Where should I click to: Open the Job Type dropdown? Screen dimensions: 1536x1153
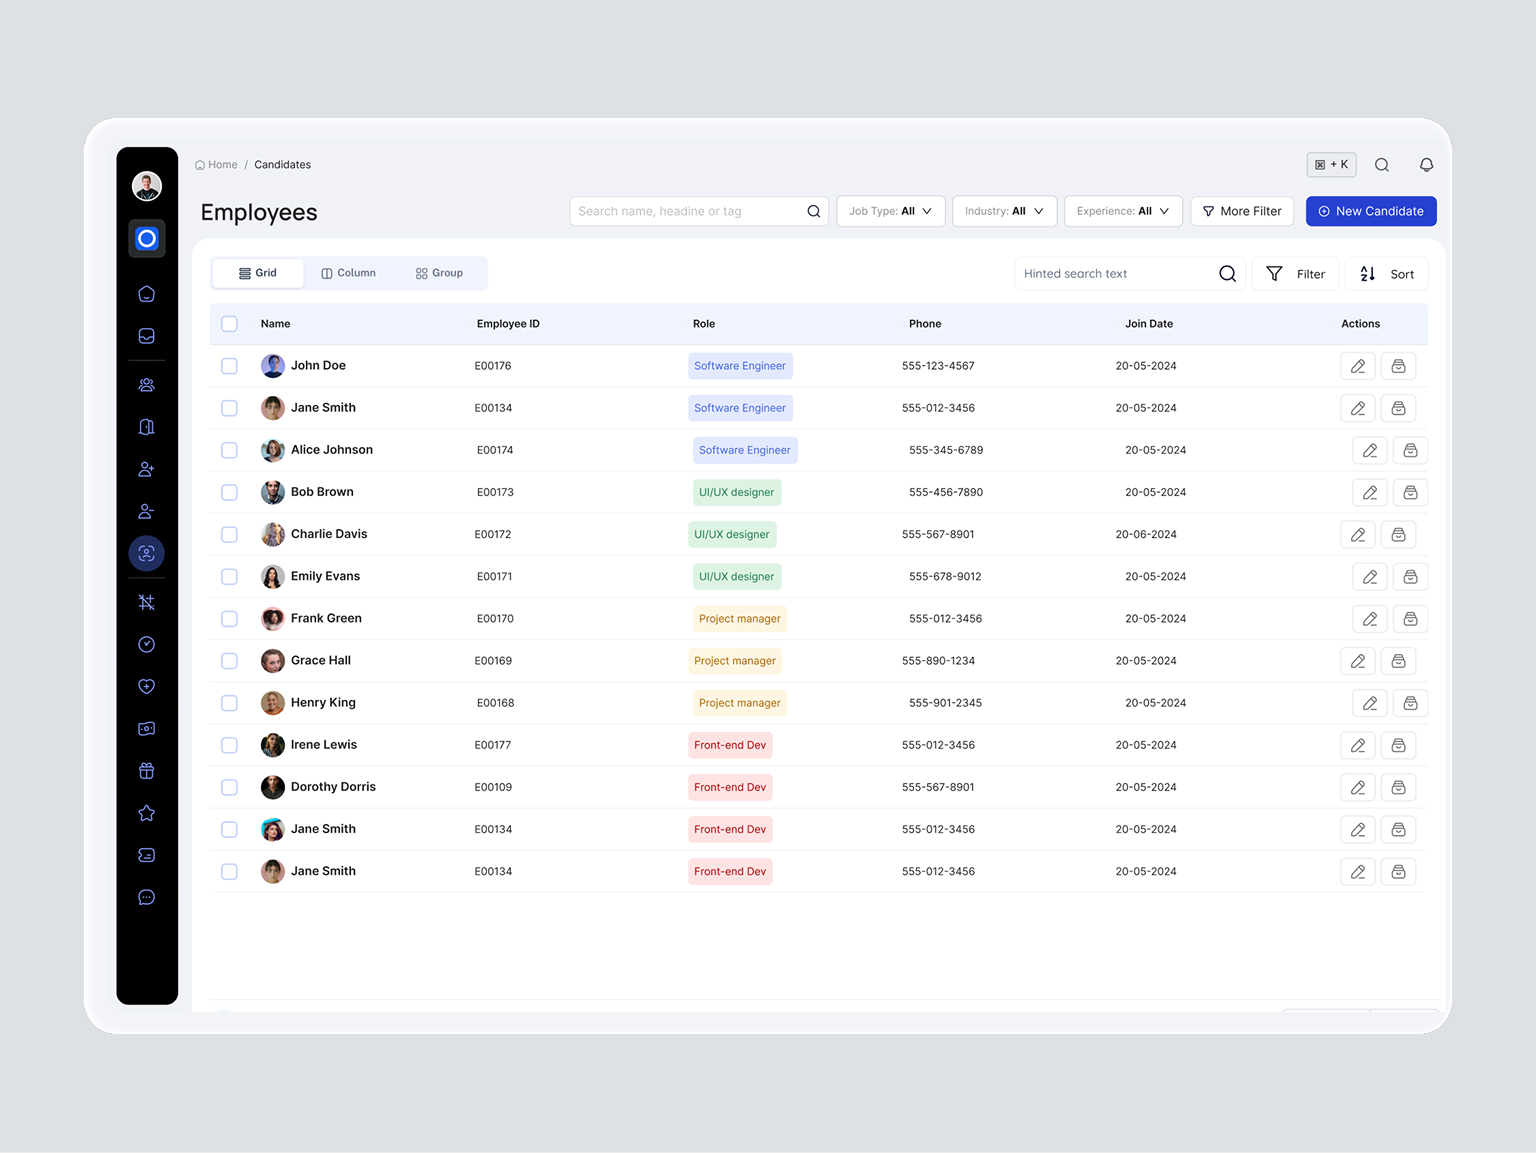click(x=890, y=211)
